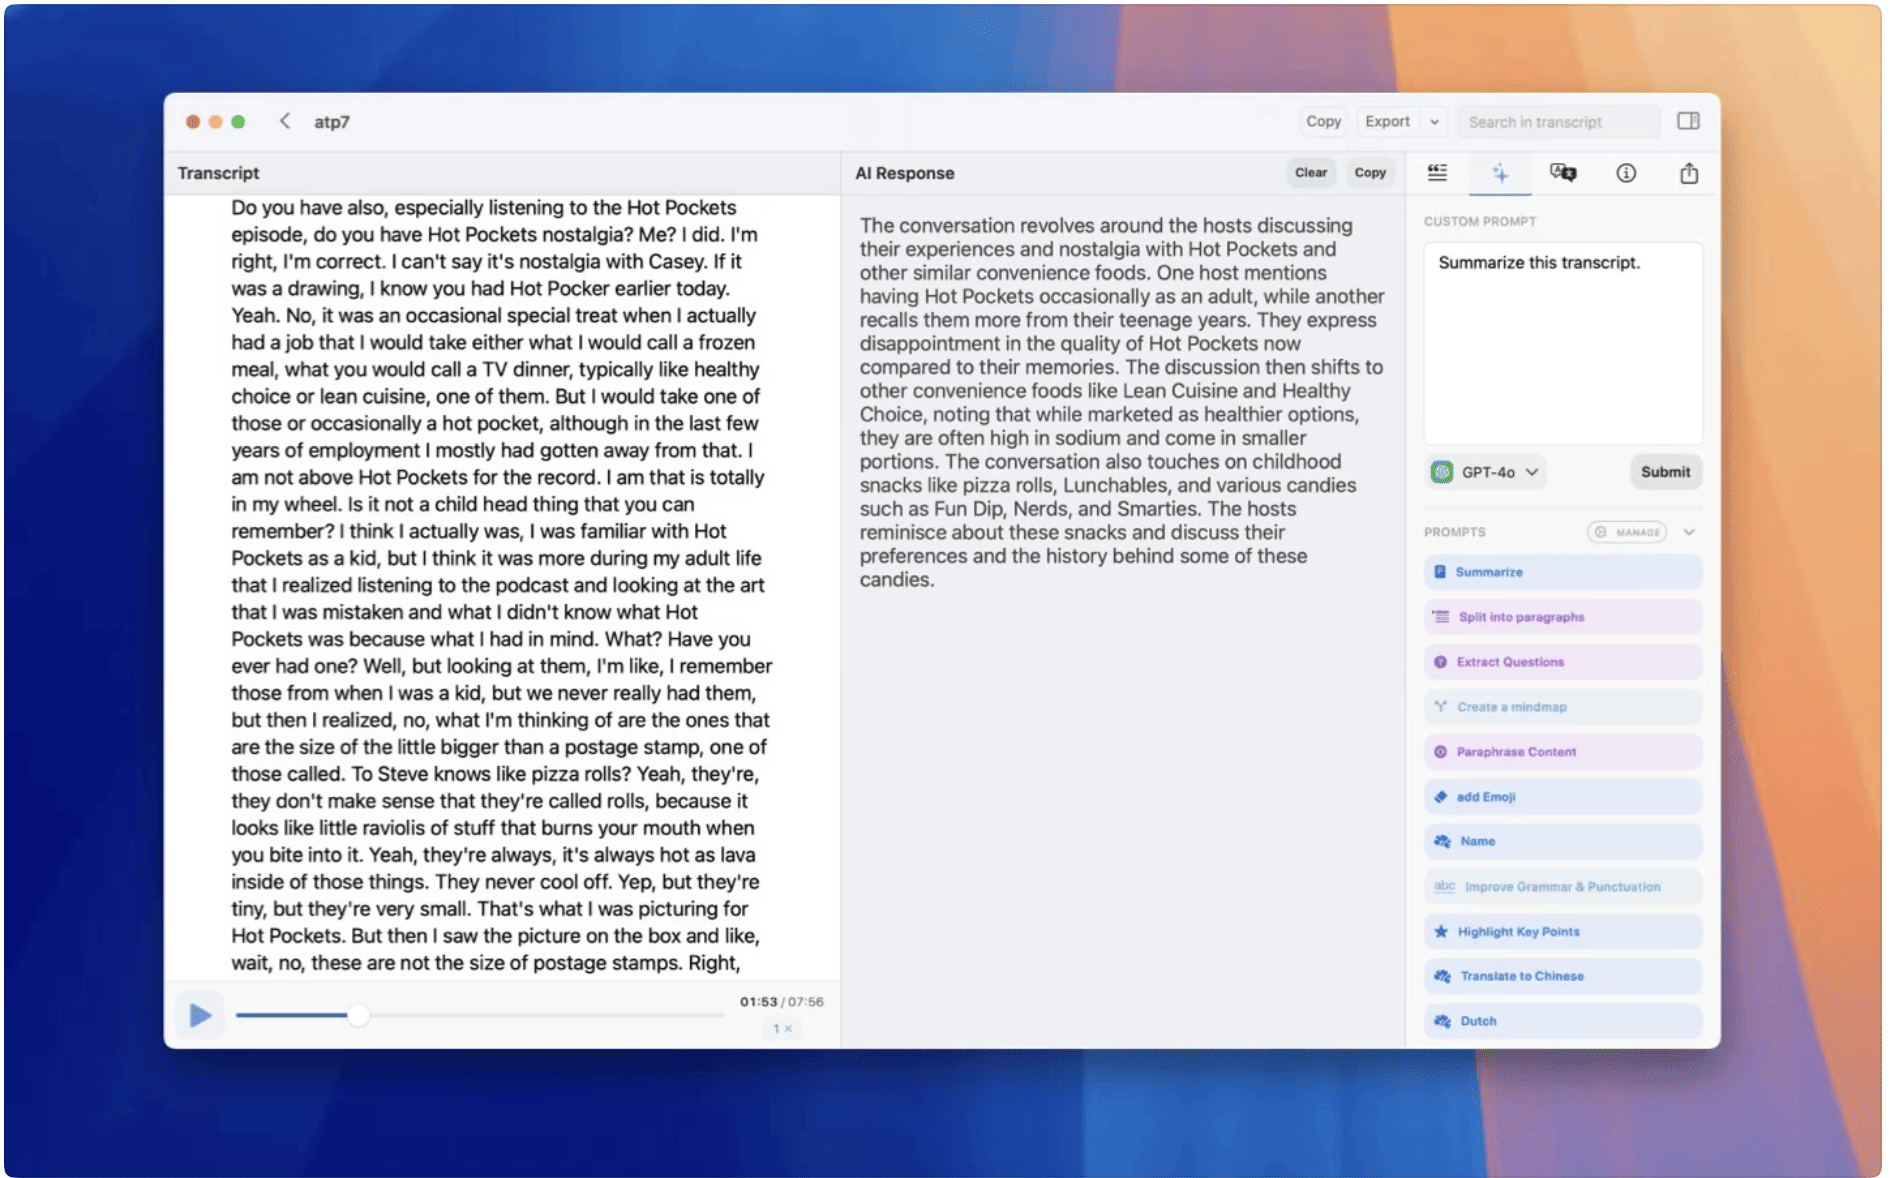This screenshot has width=1890, height=1178.
Task: Open the Export dropdown arrow
Action: point(1434,121)
